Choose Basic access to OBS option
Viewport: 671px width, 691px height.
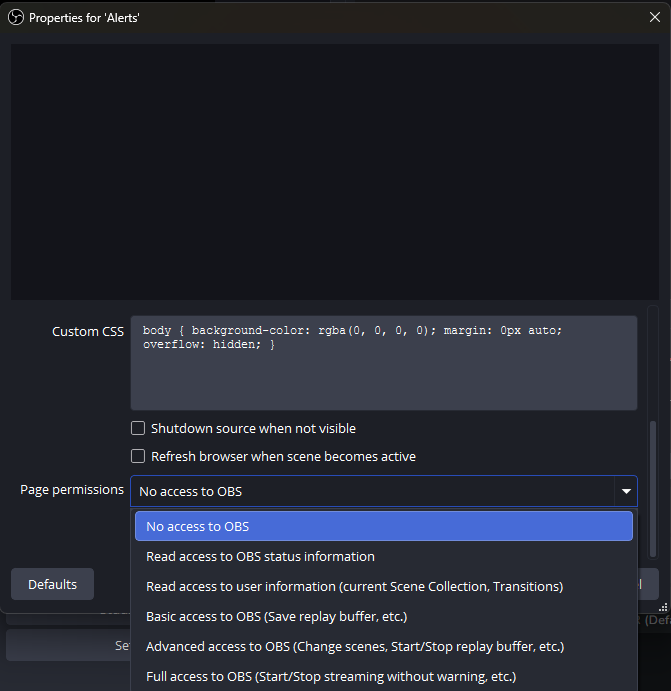(x=384, y=616)
